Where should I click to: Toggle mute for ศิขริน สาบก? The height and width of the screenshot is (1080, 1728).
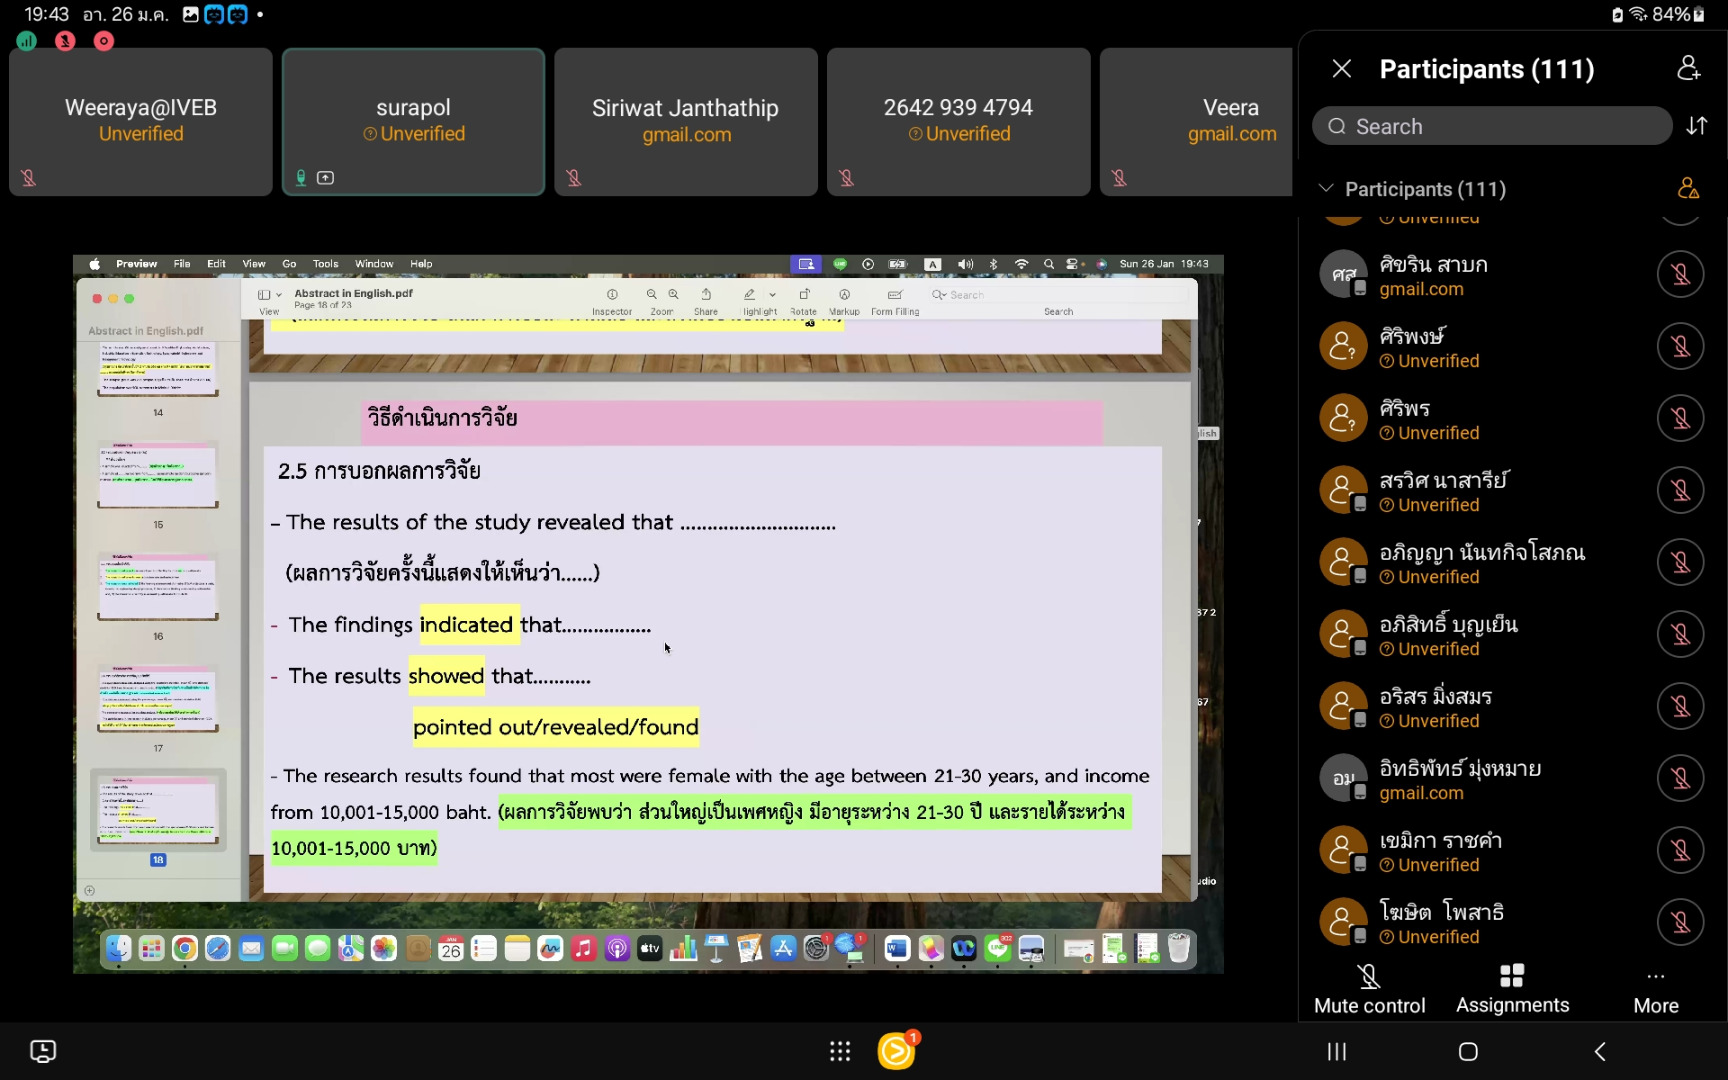(1680, 274)
